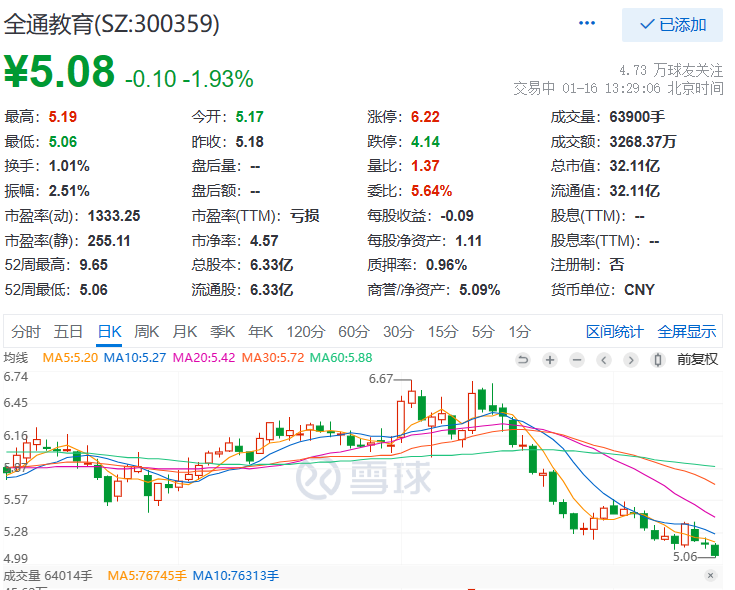This screenshot has height=590, width=735.
Task: Switch to the 分时 chart tab
Action: 26,332
